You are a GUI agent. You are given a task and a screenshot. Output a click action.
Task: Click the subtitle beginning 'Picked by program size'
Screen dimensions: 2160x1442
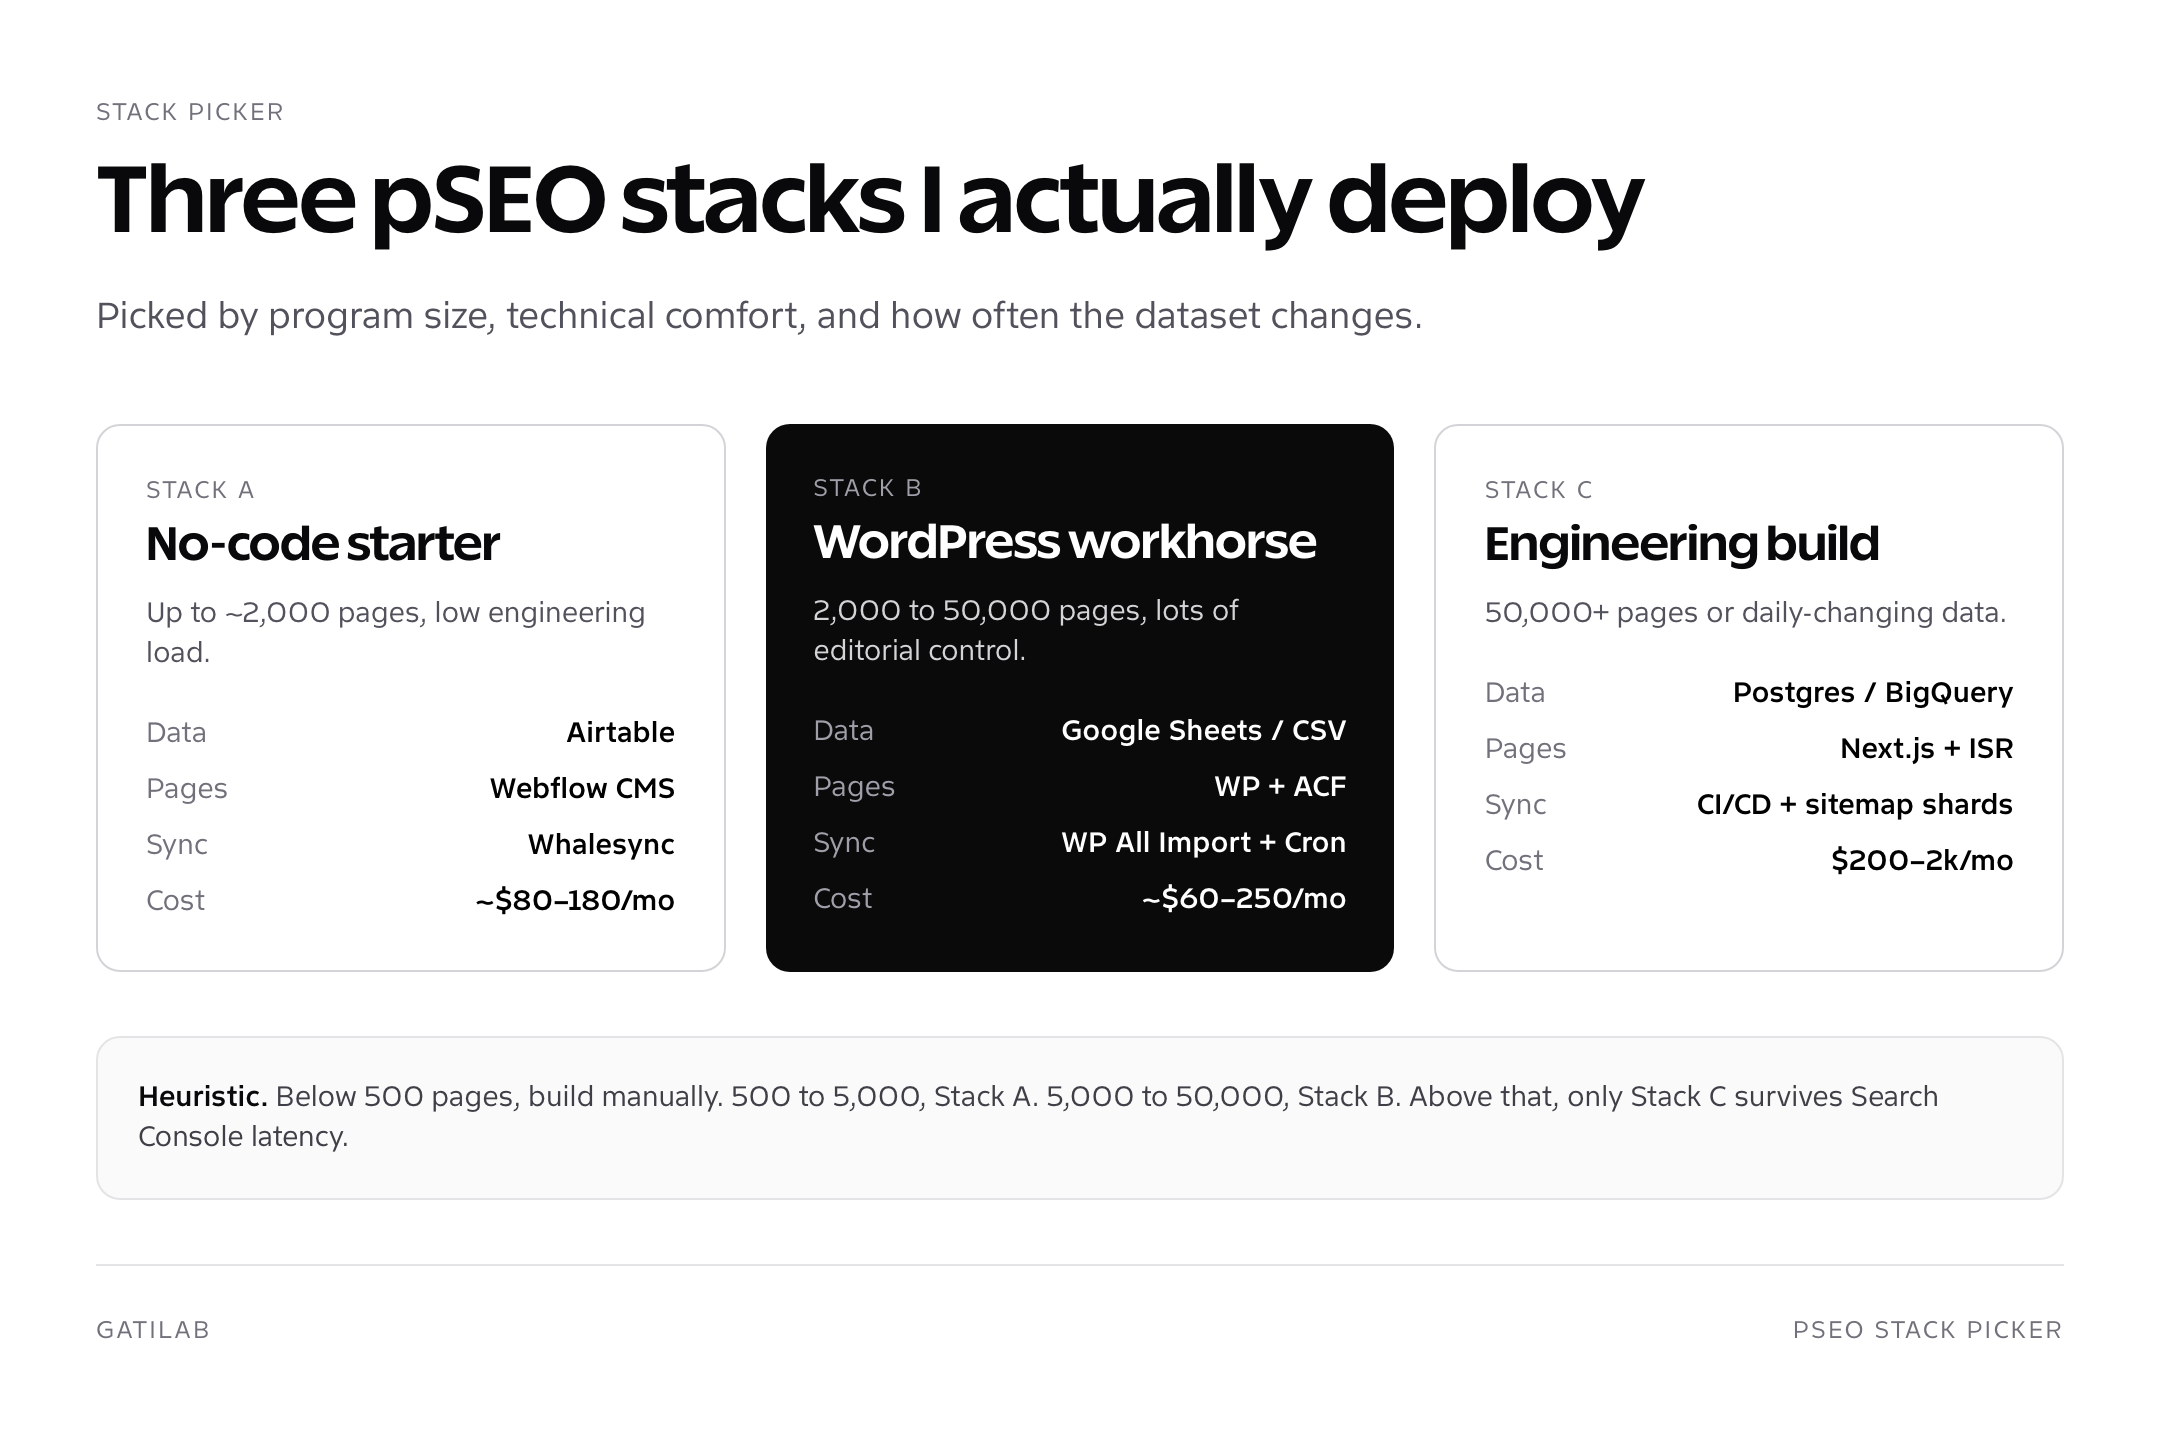coord(759,316)
